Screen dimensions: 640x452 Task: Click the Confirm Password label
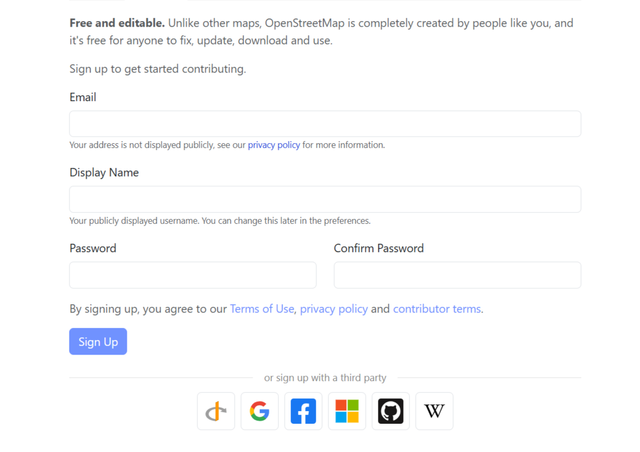(x=379, y=248)
